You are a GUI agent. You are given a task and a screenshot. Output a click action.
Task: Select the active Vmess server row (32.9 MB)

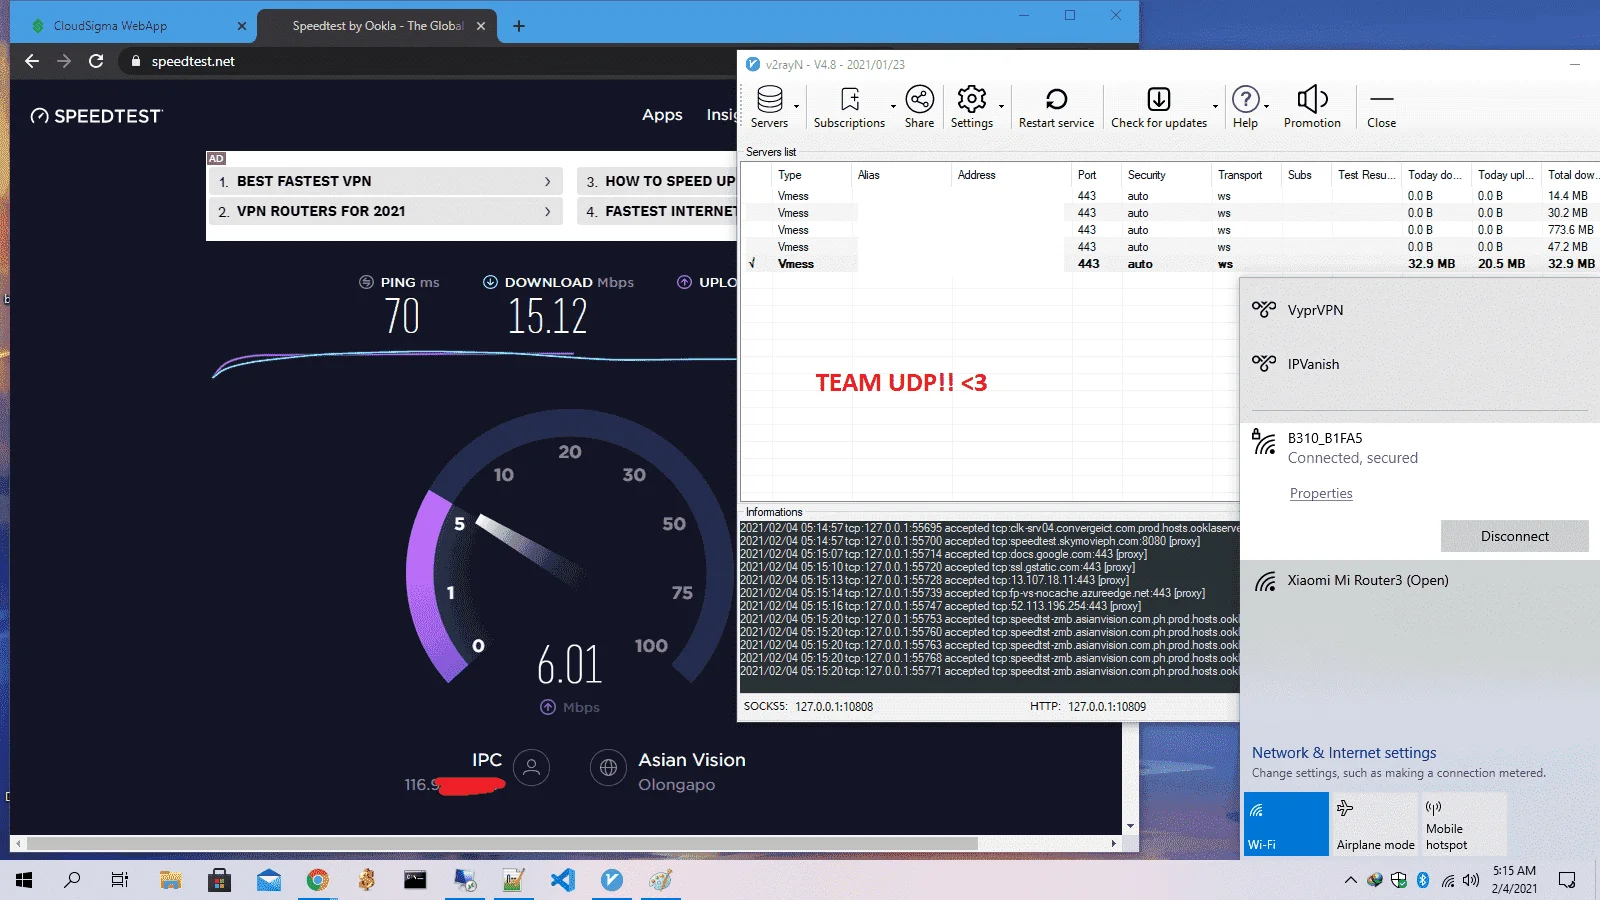1170,264
